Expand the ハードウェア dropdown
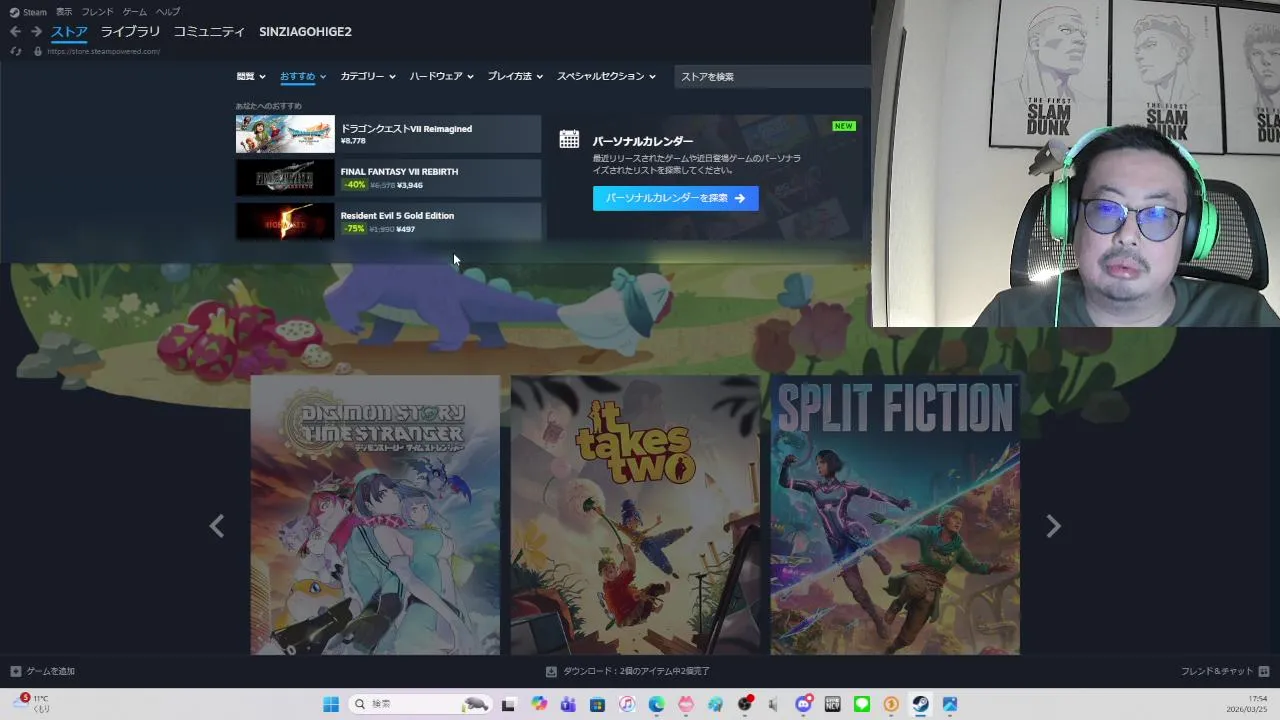This screenshot has height=720, width=1280. tap(442, 76)
